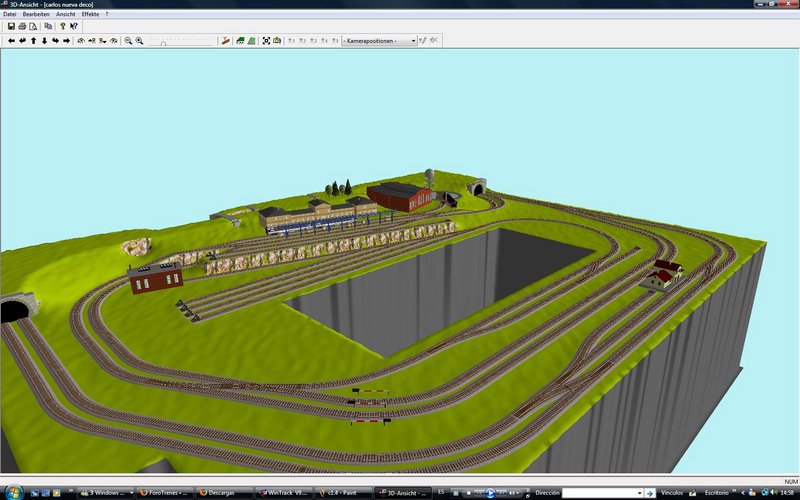Click the camera snapshot icon
The width and height of the screenshot is (800, 500).
tap(277, 41)
